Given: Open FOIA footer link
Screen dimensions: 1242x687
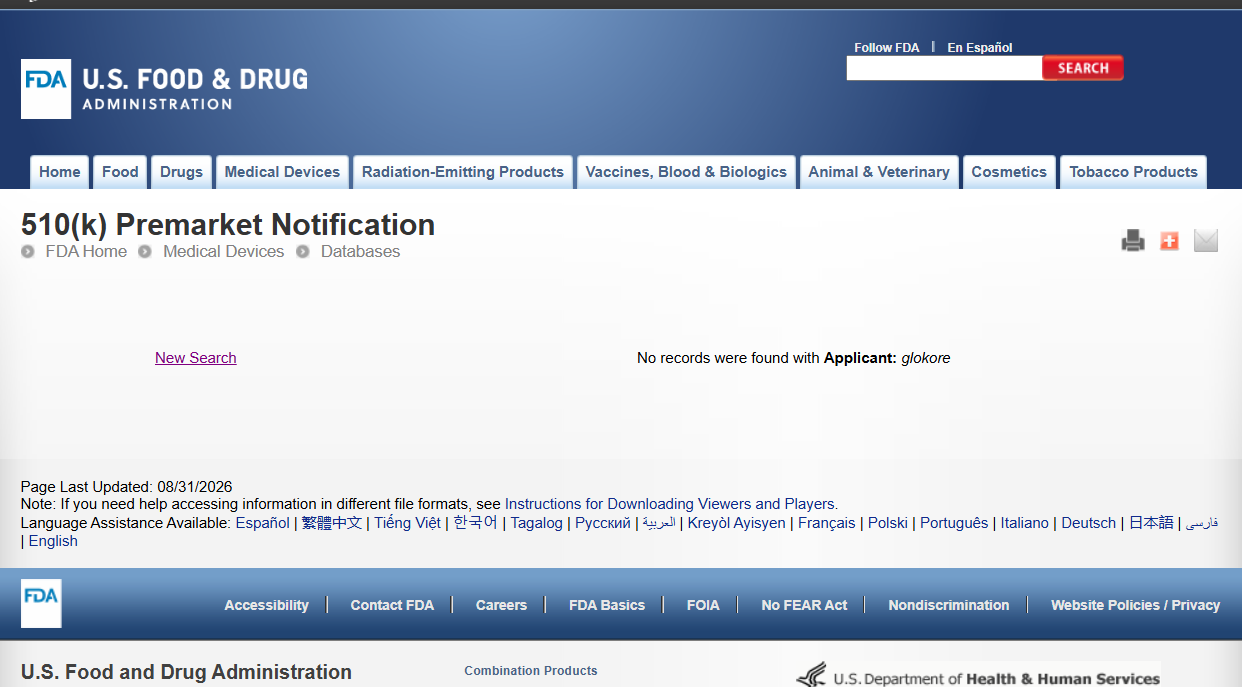Looking at the screenshot, I should [703, 605].
